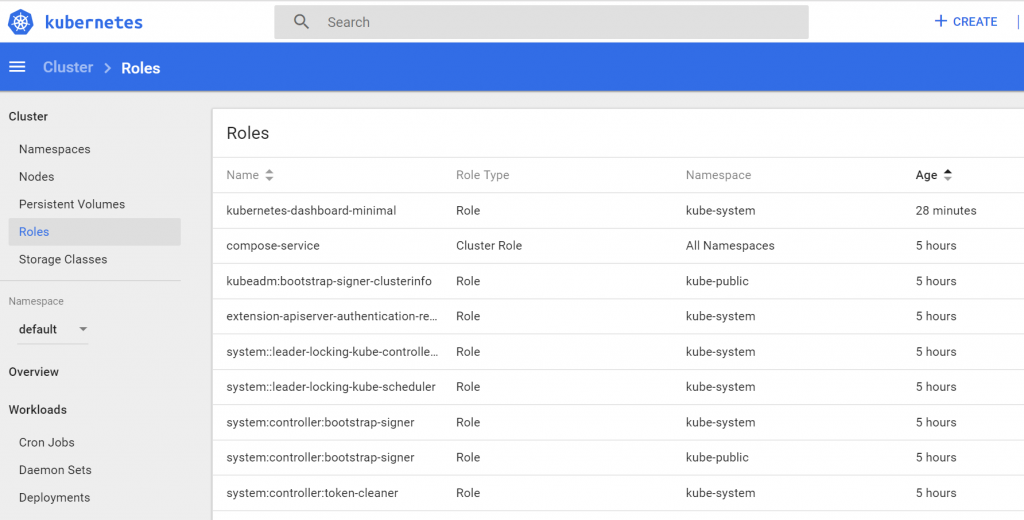Toggle Age column sort arrow
Viewport: 1024px width, 520px height.
click(948, 175)
